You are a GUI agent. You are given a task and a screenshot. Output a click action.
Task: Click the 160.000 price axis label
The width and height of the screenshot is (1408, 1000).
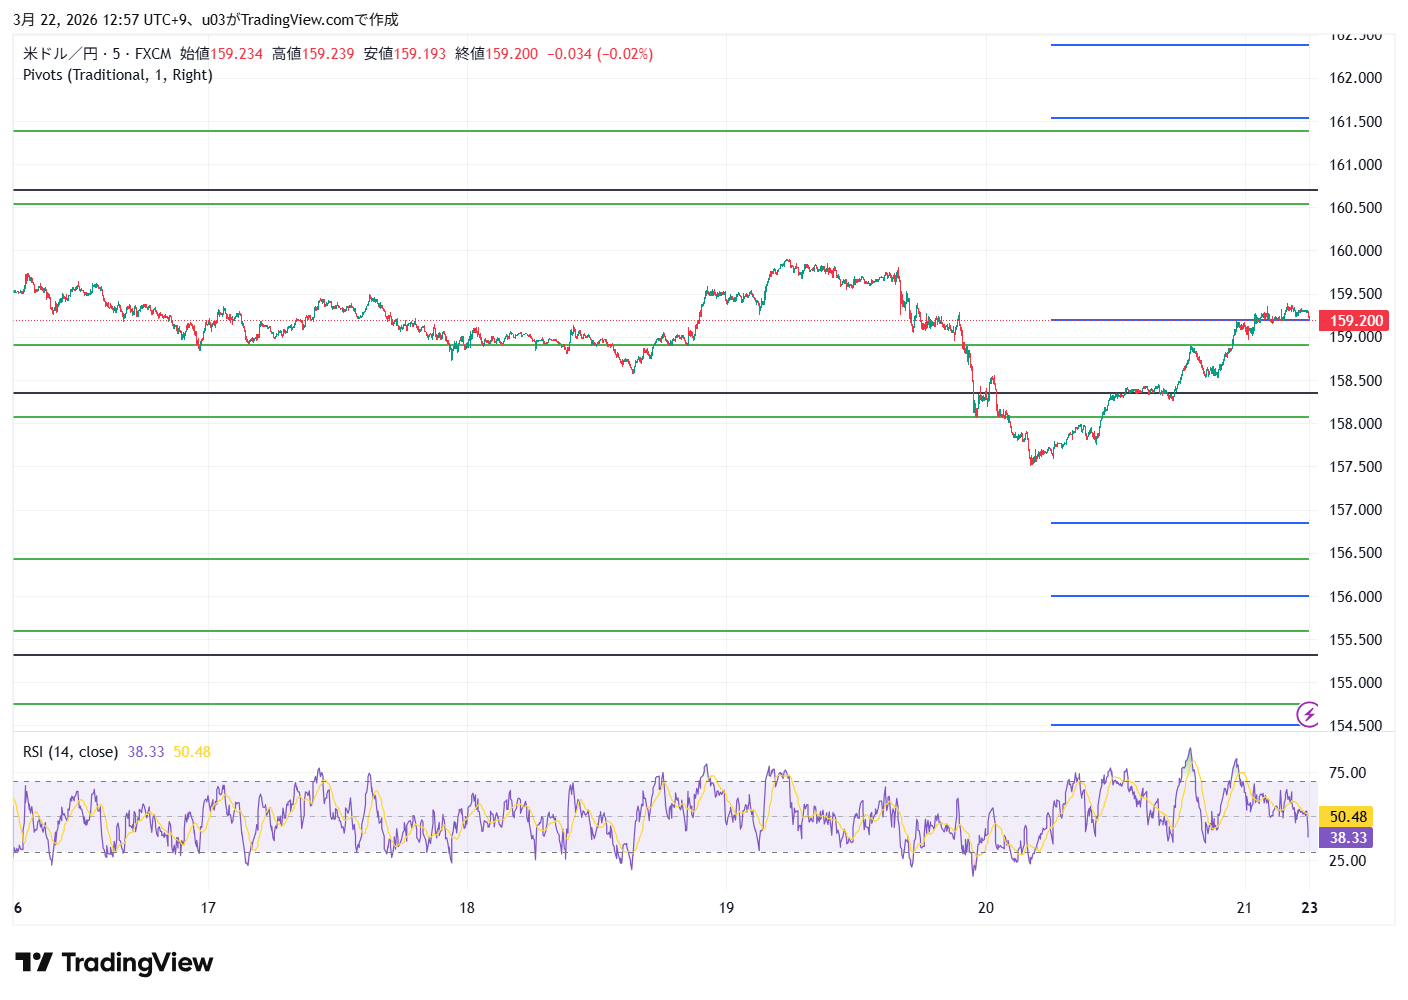(1355, 251)
